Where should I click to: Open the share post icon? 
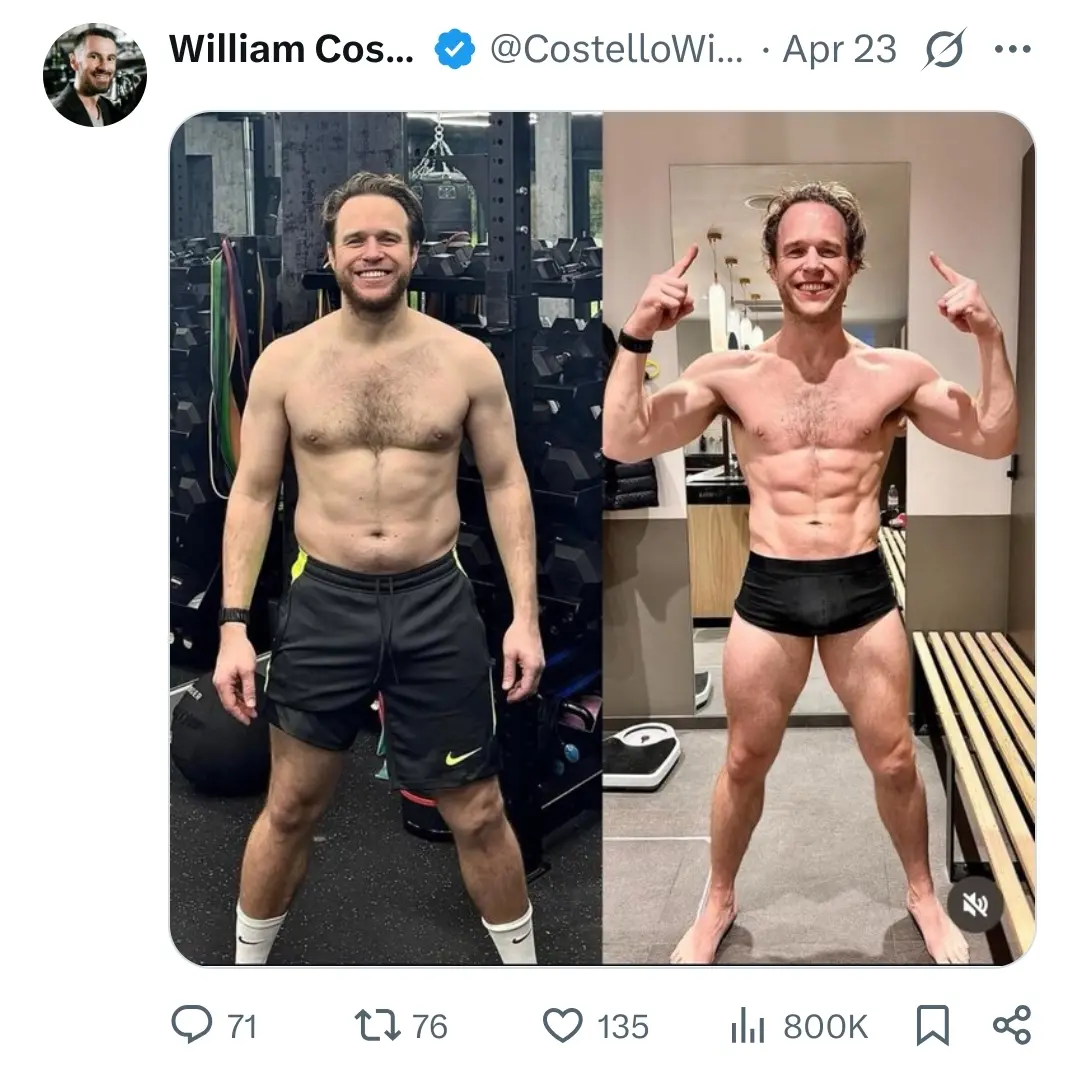1012,1025
